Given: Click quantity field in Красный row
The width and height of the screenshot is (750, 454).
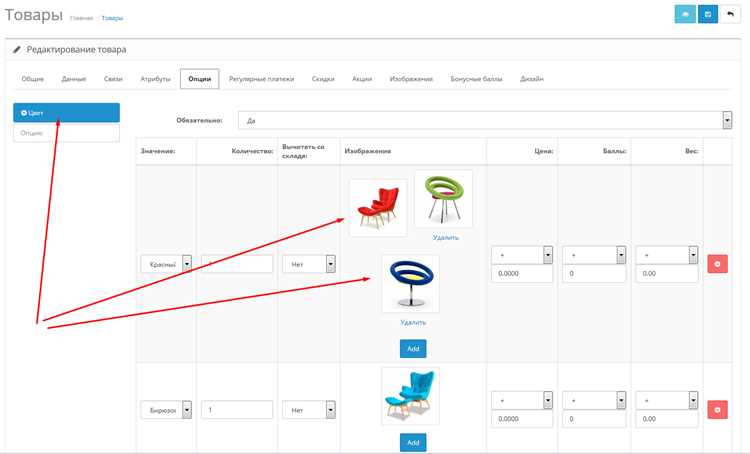Looking at the screenshot, I should tap(237, 264).
